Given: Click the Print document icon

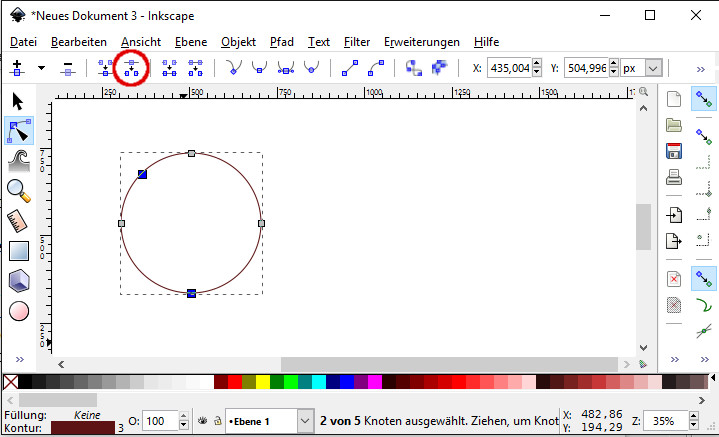Looking at the screenshot, I should point(674,178).
